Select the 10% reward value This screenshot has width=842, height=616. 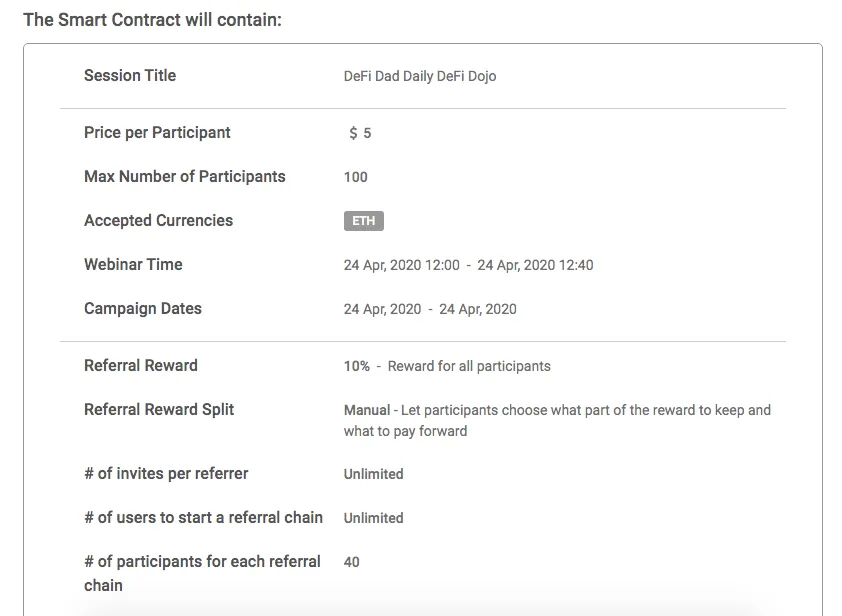click(x=357, y=366)
